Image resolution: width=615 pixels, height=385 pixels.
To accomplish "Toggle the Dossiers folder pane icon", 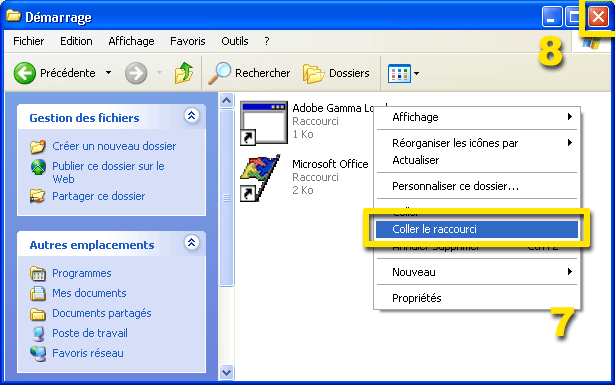I will tap(313, 73).
